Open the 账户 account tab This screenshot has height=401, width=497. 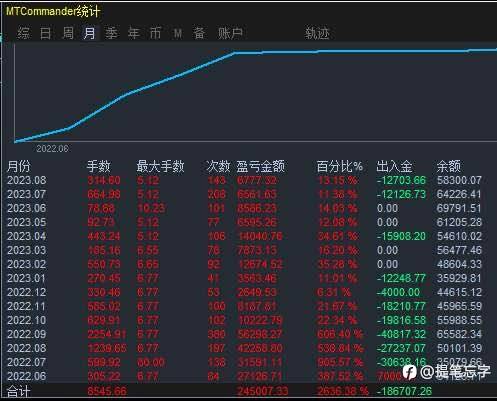[x=230, y=33]
